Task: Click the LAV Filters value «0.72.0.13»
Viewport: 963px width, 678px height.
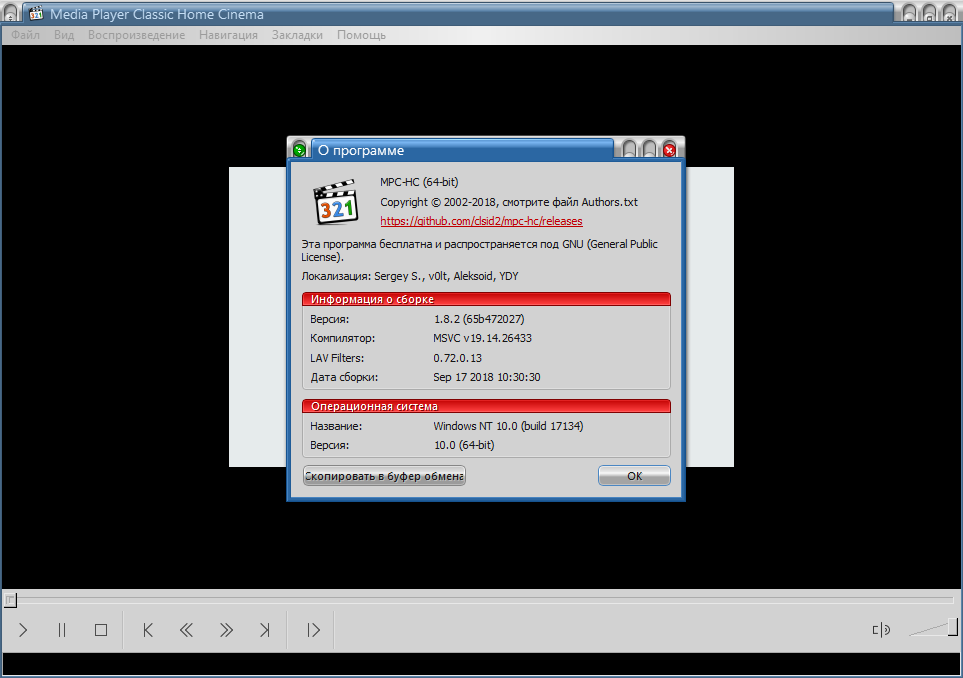Action: 458,358
